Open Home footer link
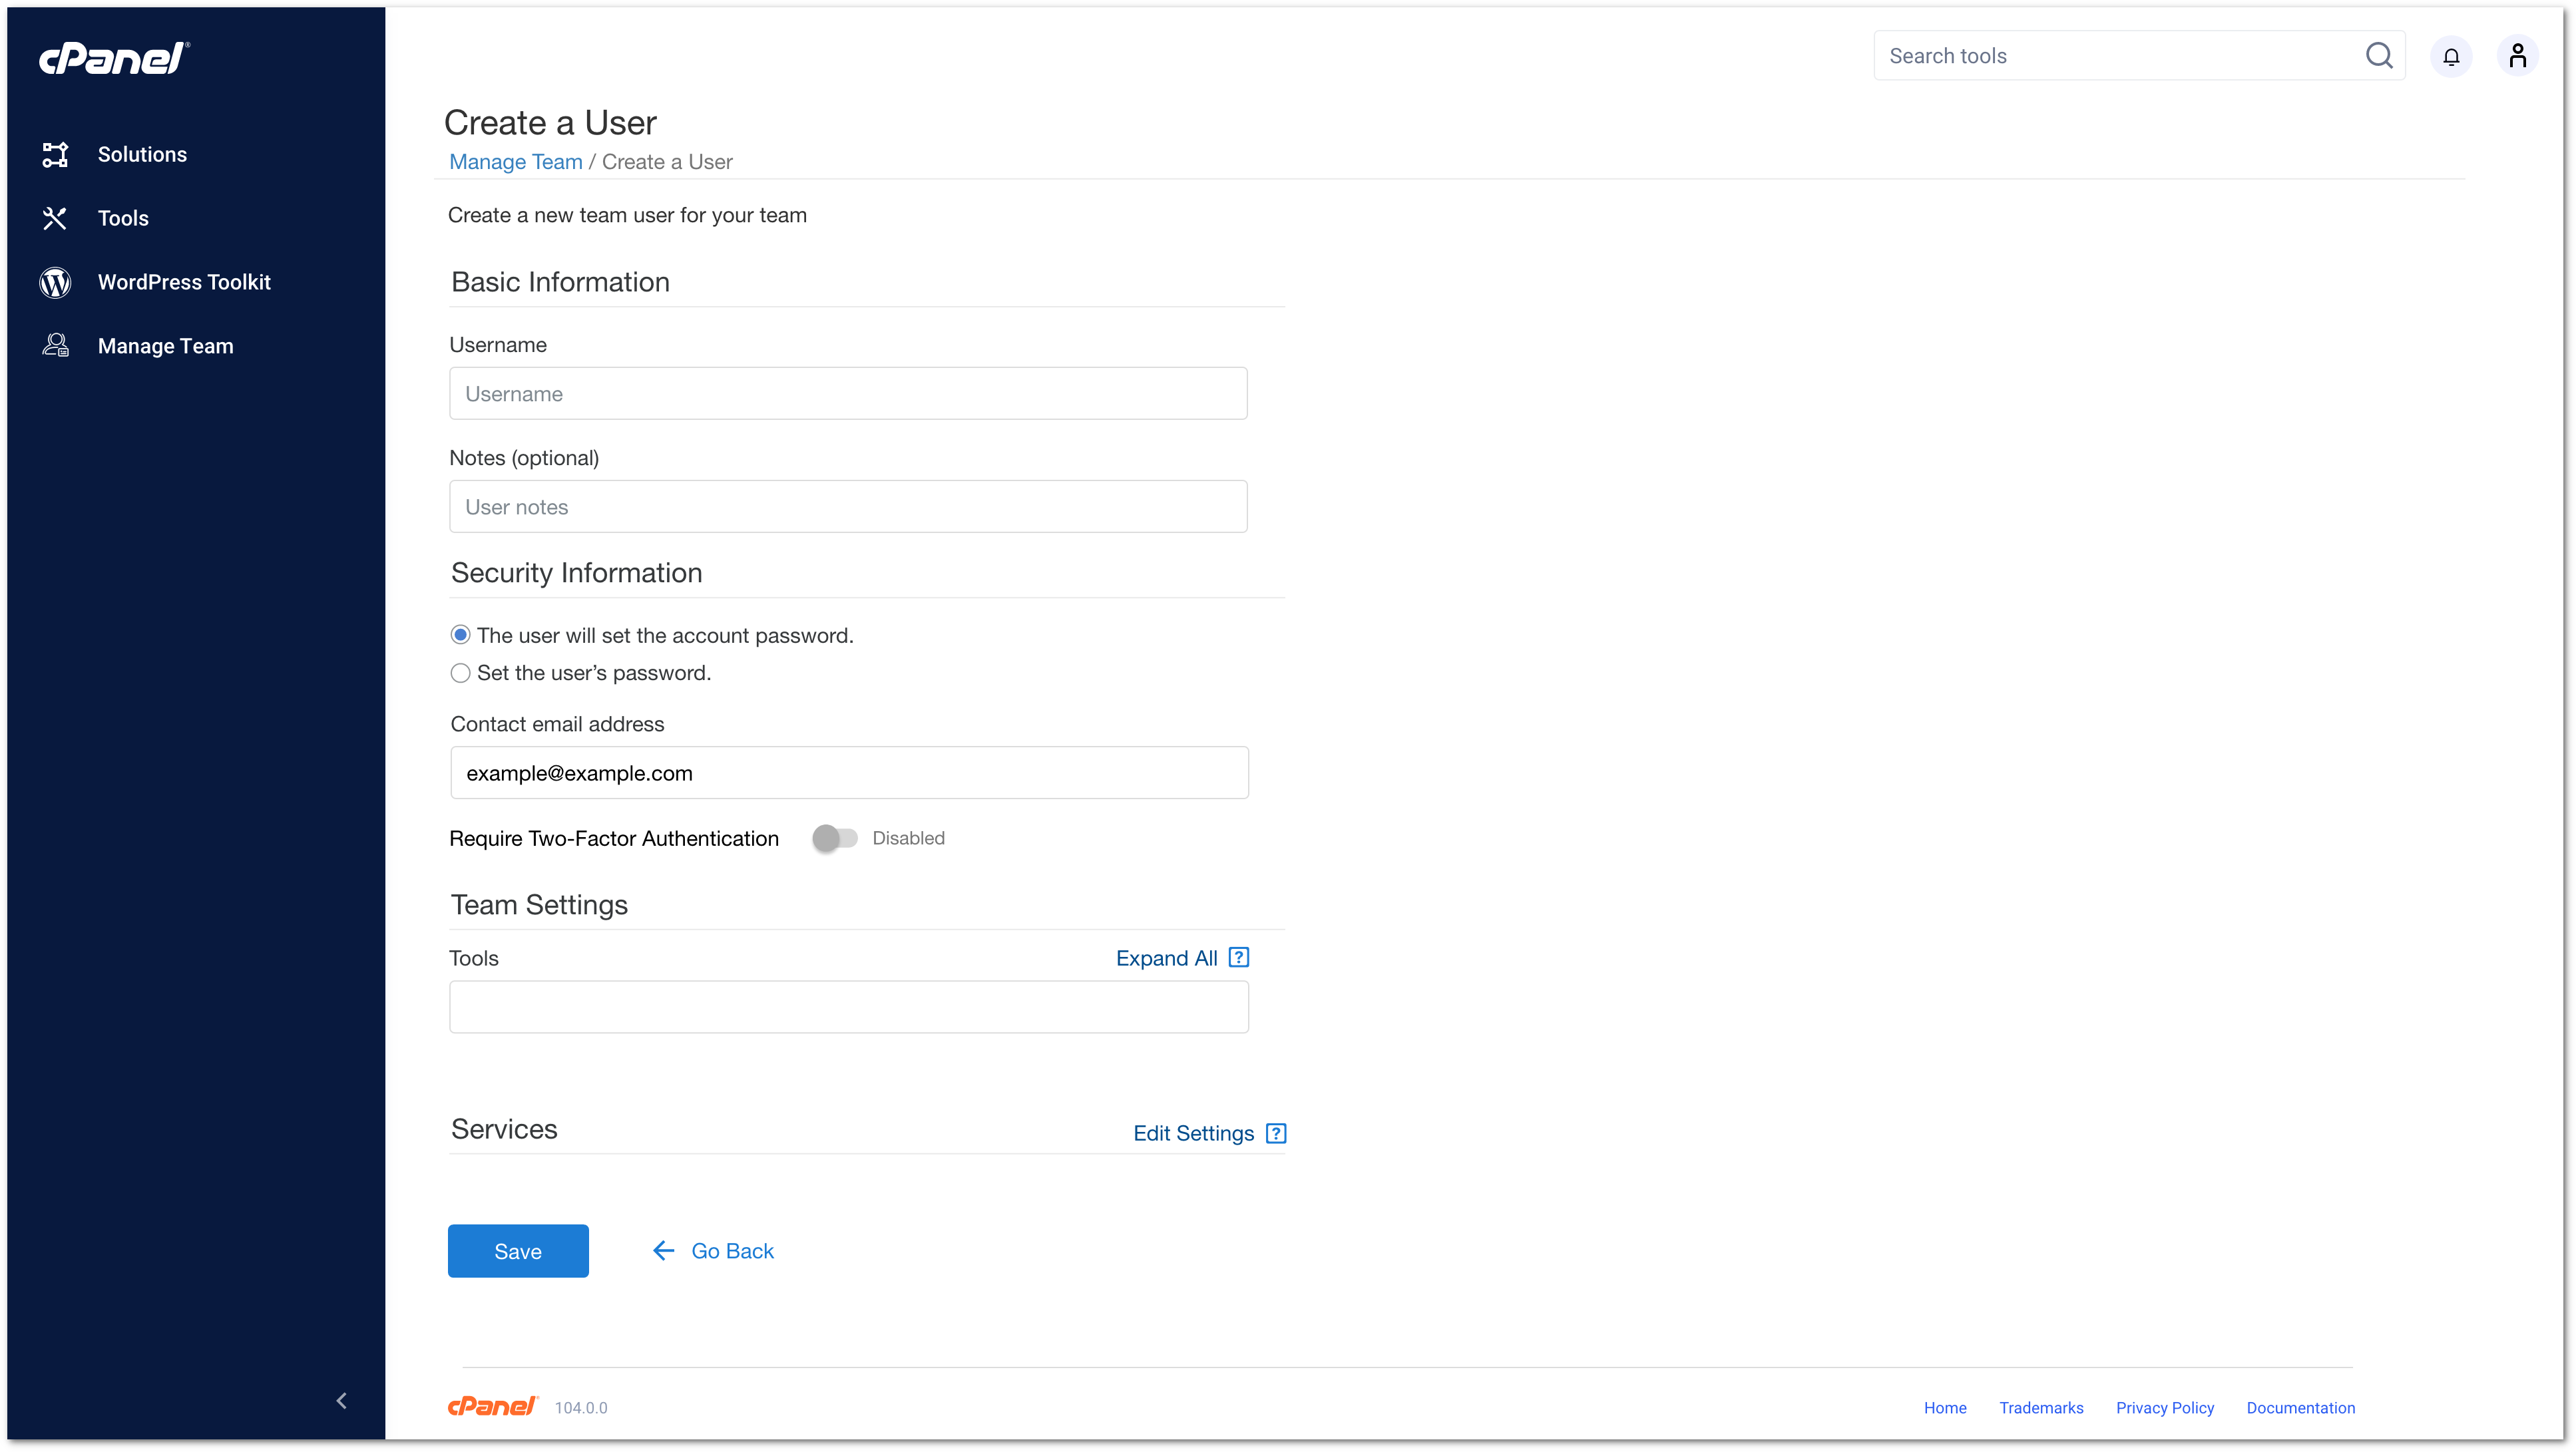 (1944, 1407)
